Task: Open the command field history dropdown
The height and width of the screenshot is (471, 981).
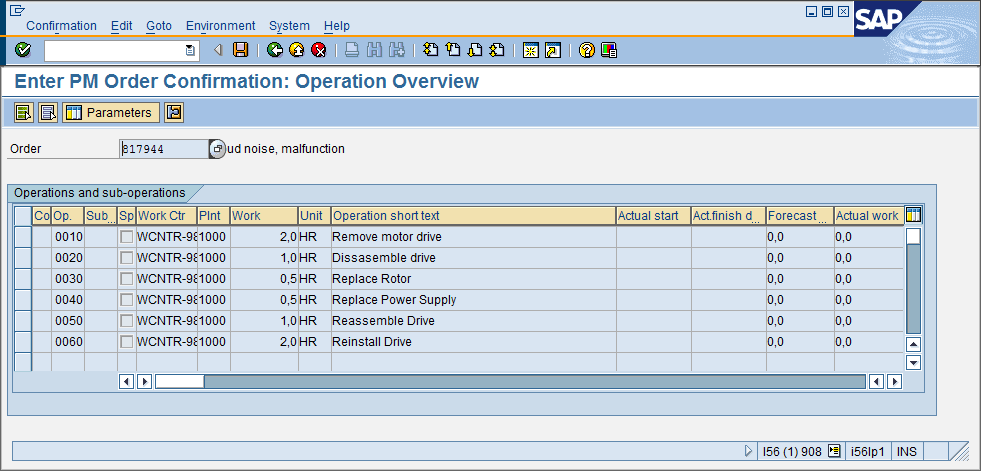Action: pyautogui.click(x=190, y=51)
